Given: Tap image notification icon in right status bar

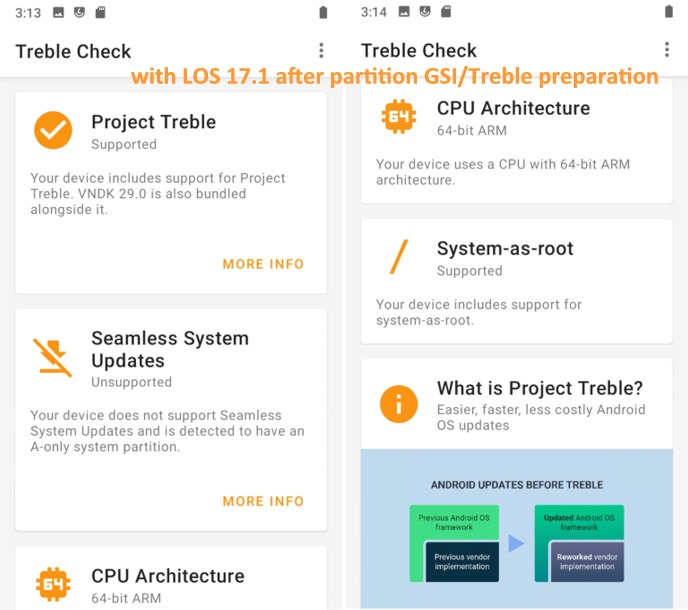Looking at the screenshot, I should (x=404, y=11).
